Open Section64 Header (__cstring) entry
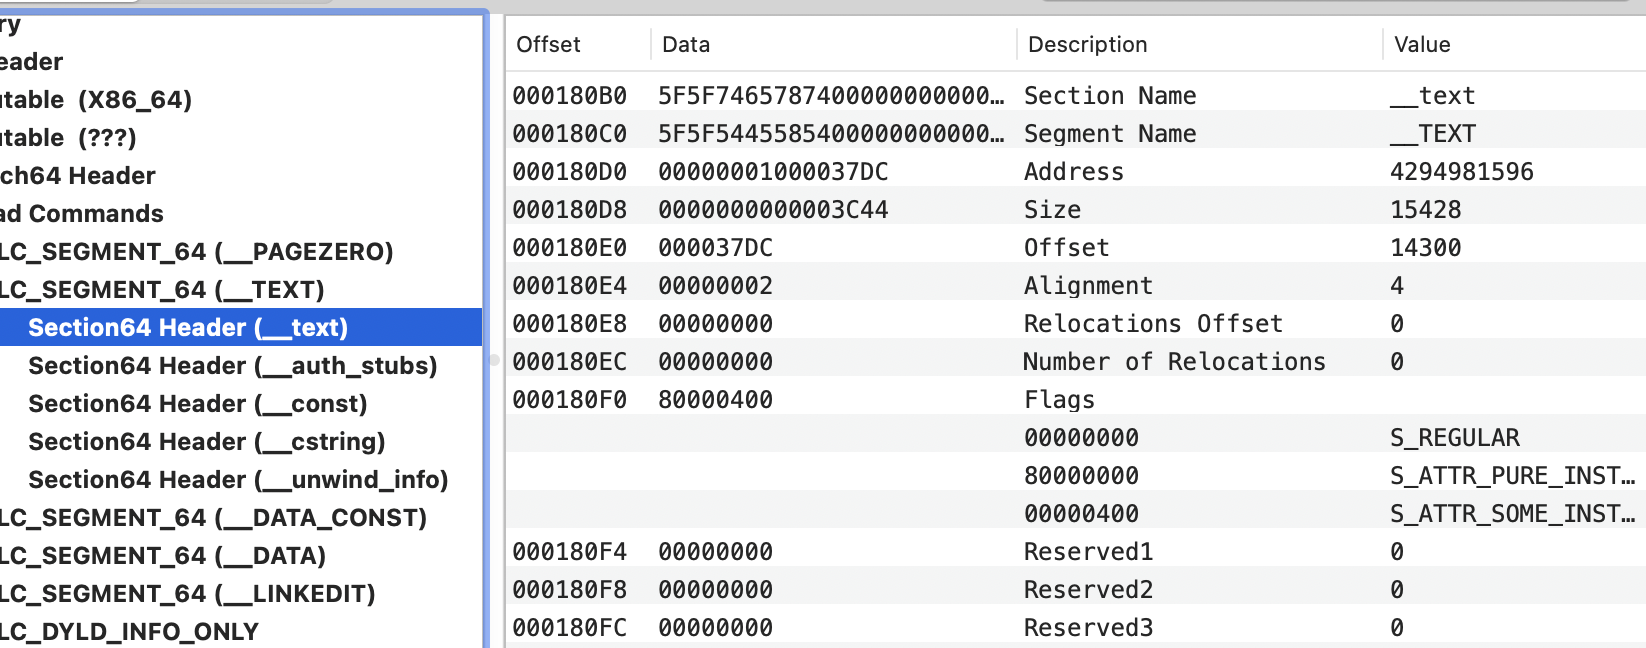 pyautogui.click(x=206, y=442)
